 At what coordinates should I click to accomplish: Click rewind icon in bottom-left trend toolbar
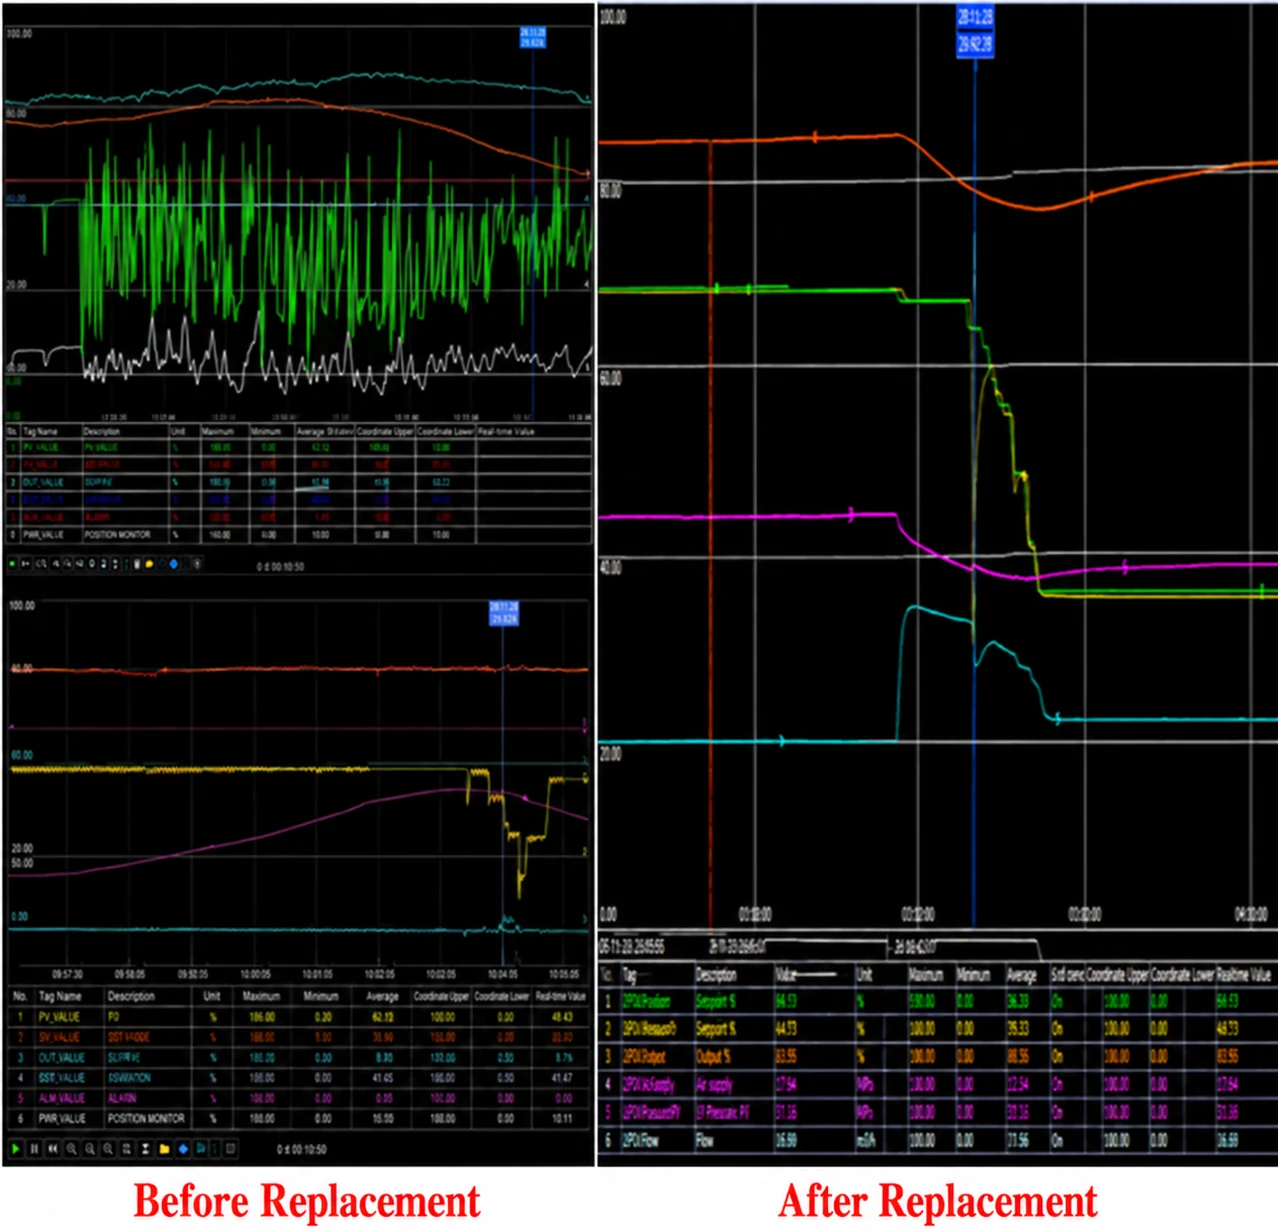[53, 1149]
